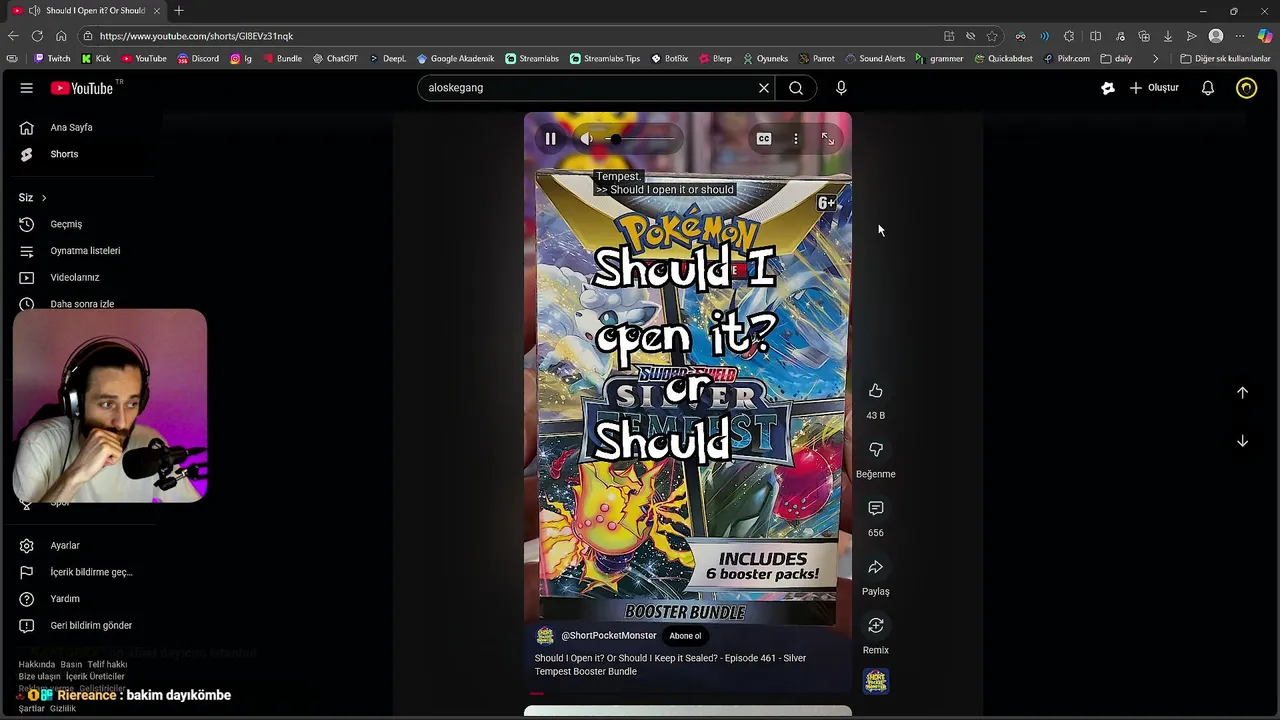The width and height of the screenshot is (1280, 720).
Task: Open the YouTube hamburger guide menu
Action: 27,88
